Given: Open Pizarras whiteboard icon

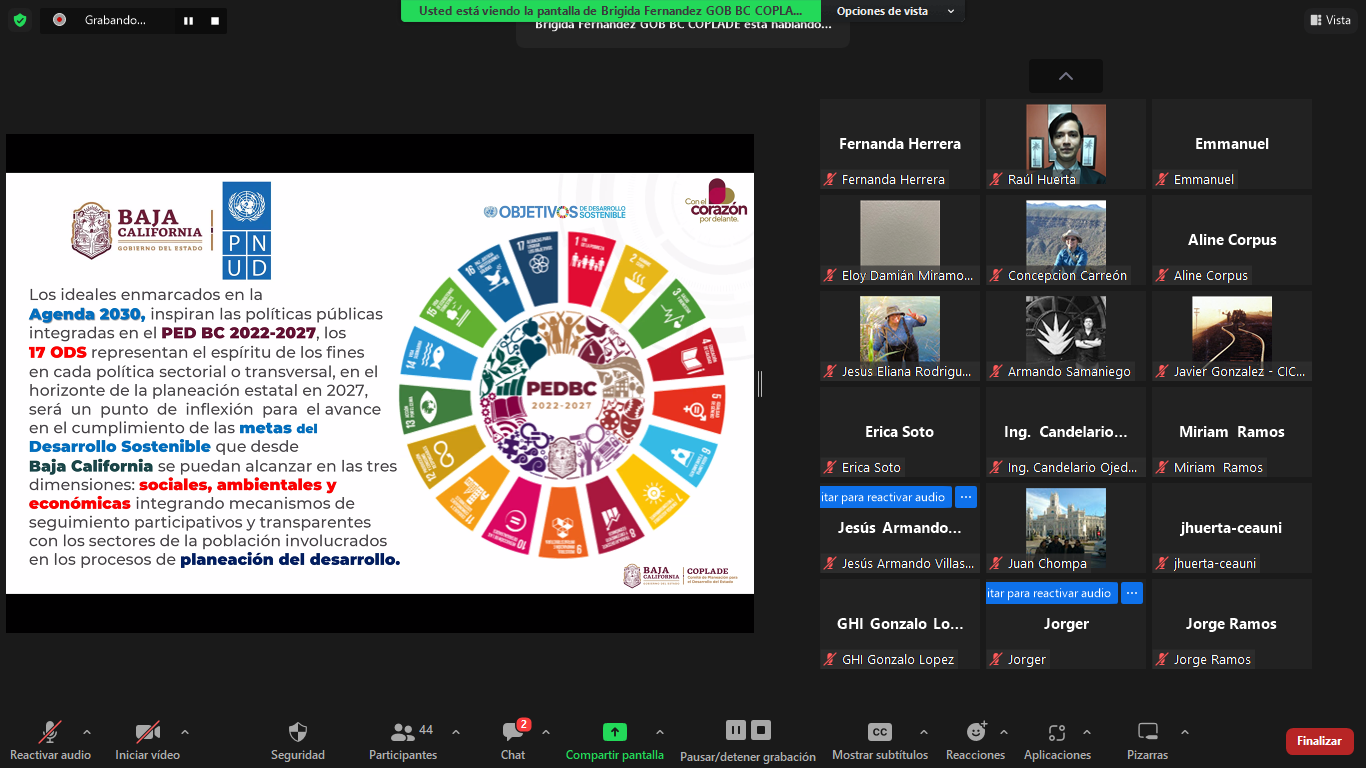Looking at the screenshot, I should (x=1147, y=732).
